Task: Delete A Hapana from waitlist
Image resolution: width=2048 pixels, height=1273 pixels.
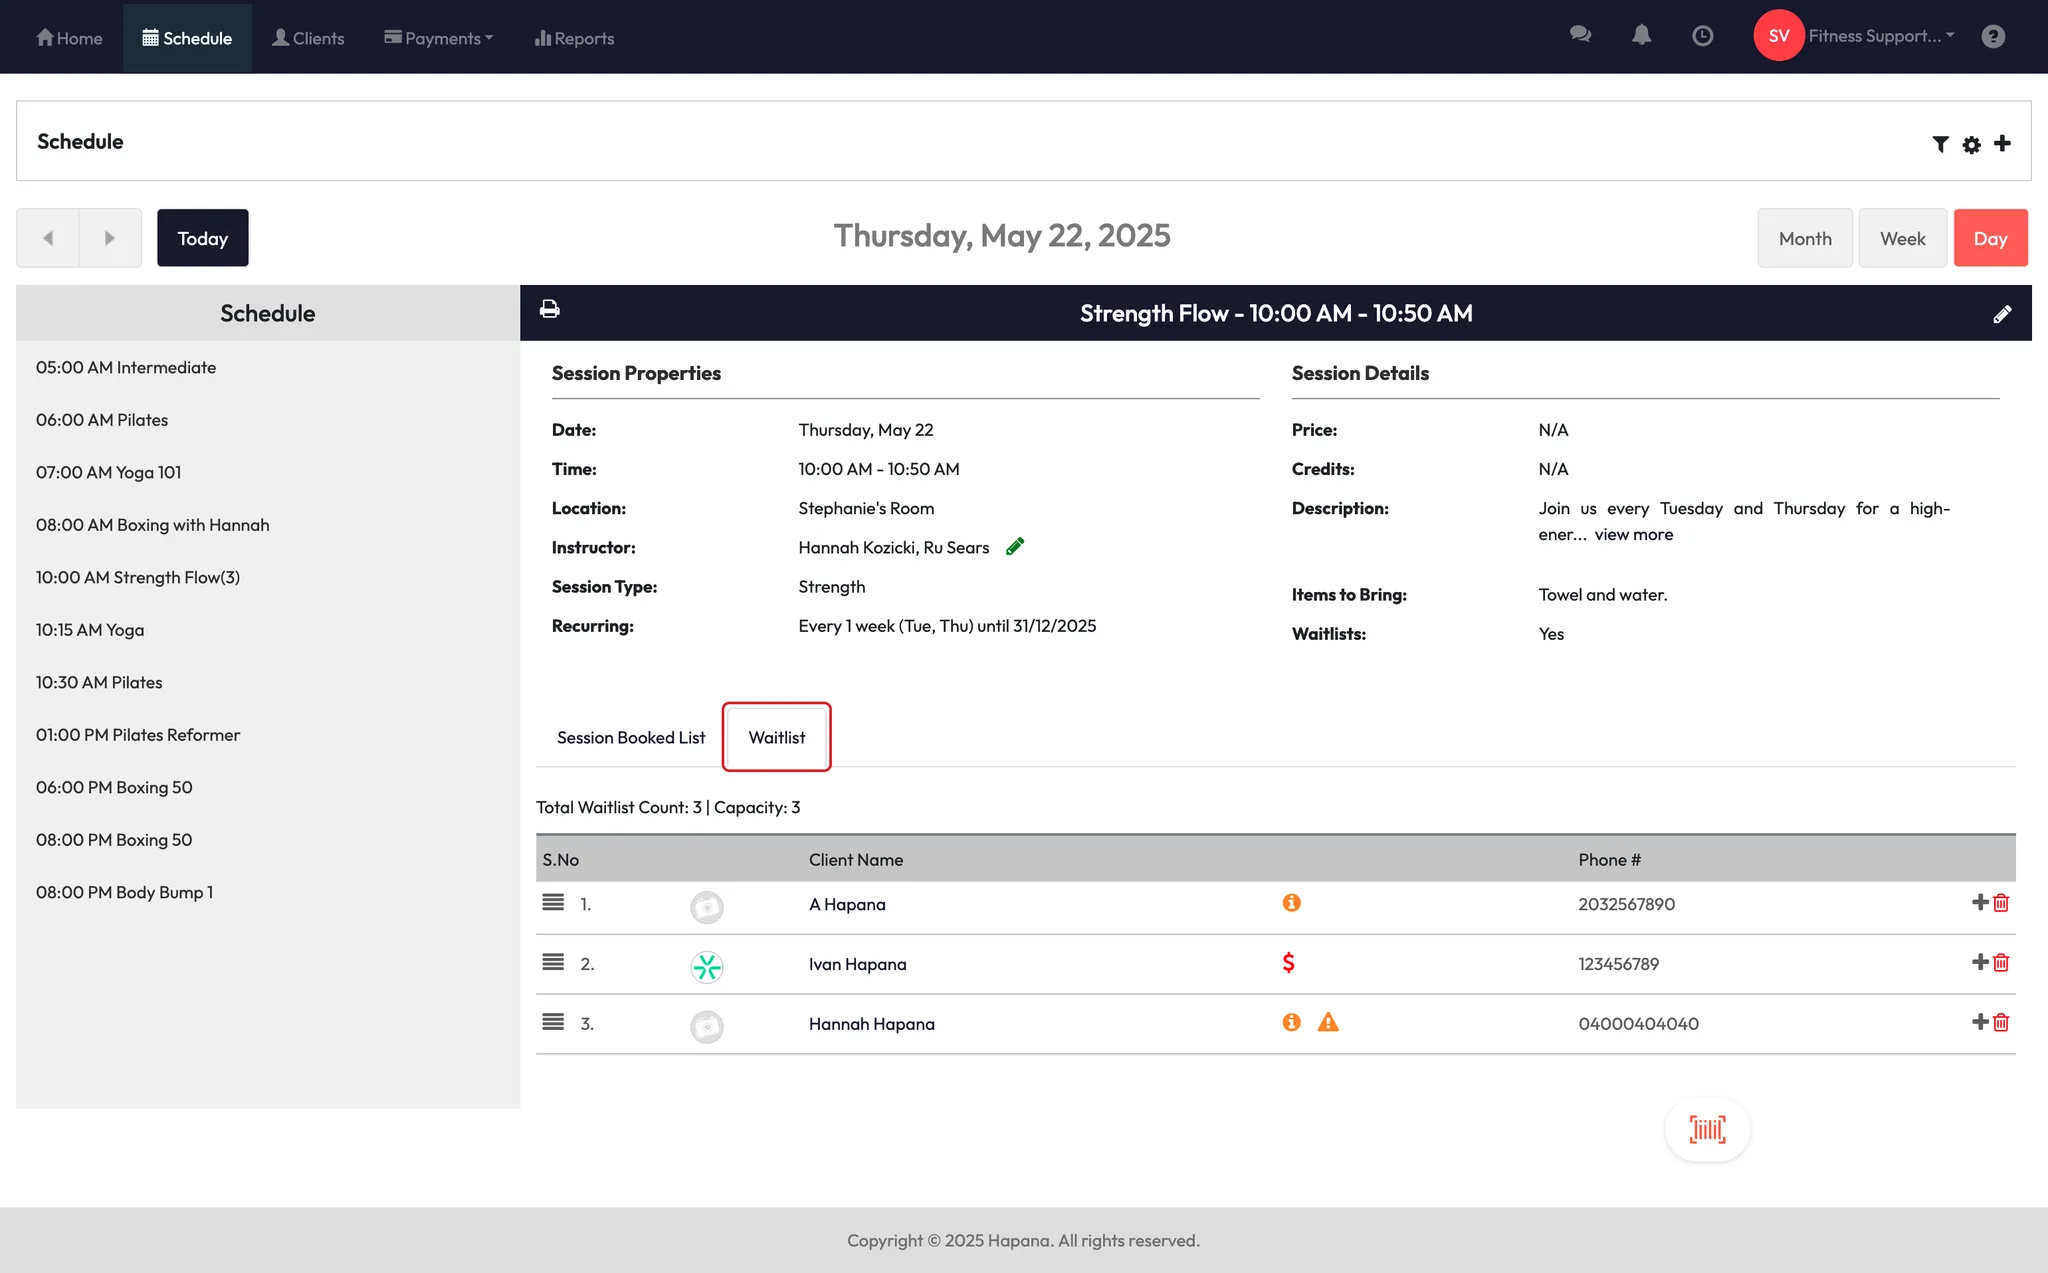Action: (x=2001, y=903)
